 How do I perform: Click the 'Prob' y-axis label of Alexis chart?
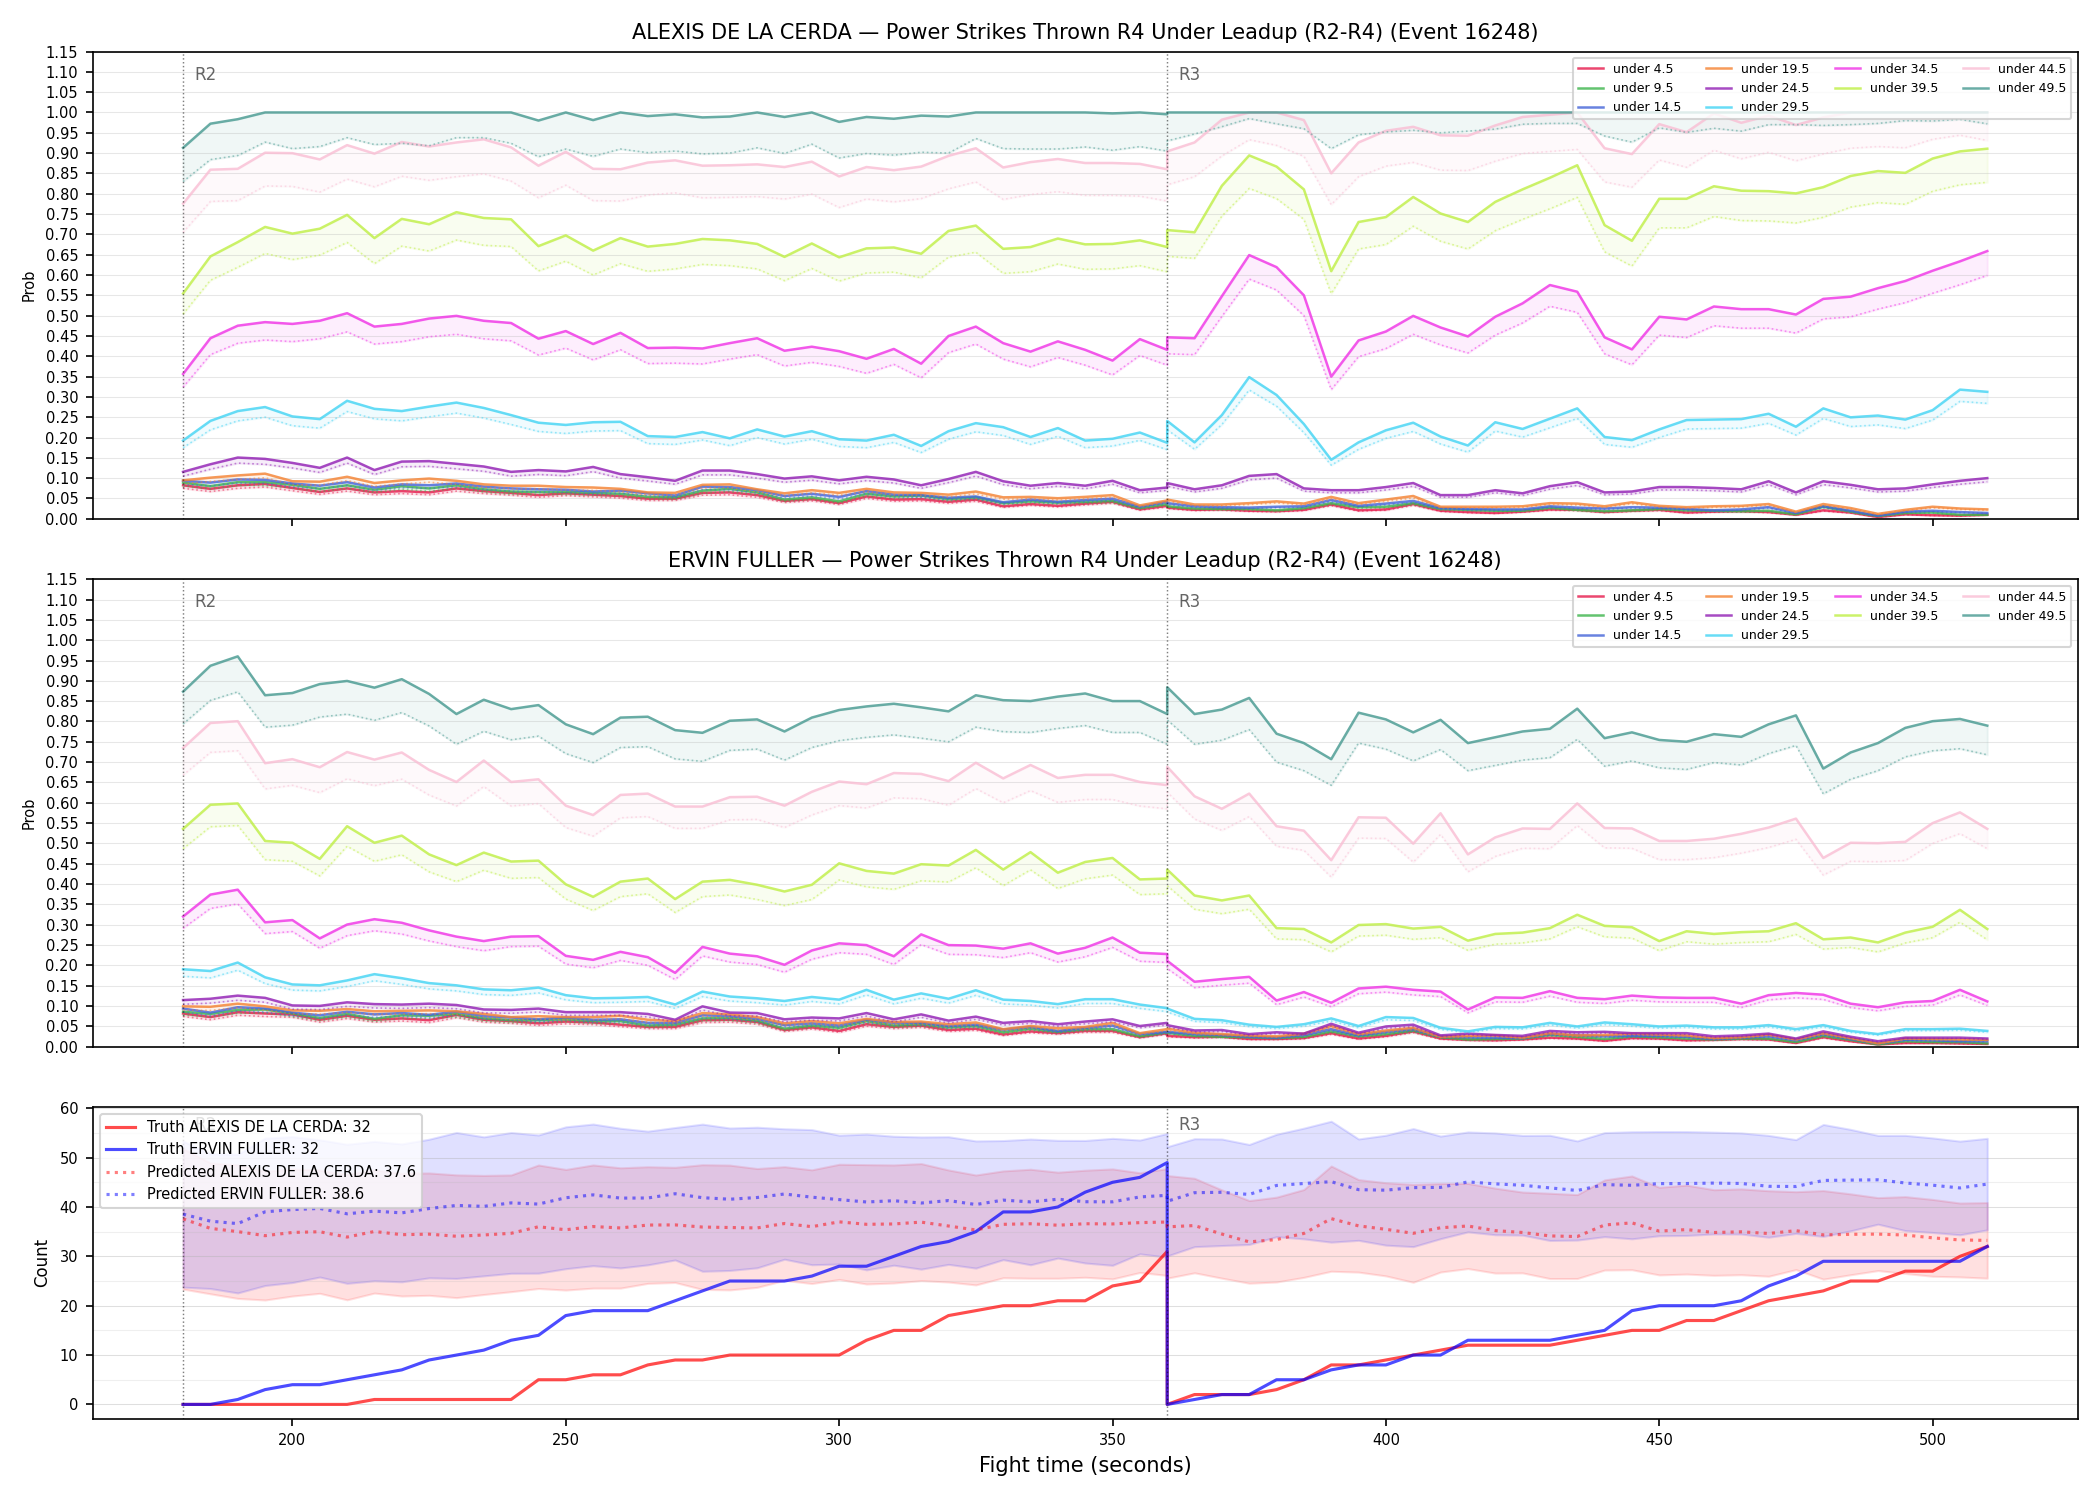click(29, 286)
